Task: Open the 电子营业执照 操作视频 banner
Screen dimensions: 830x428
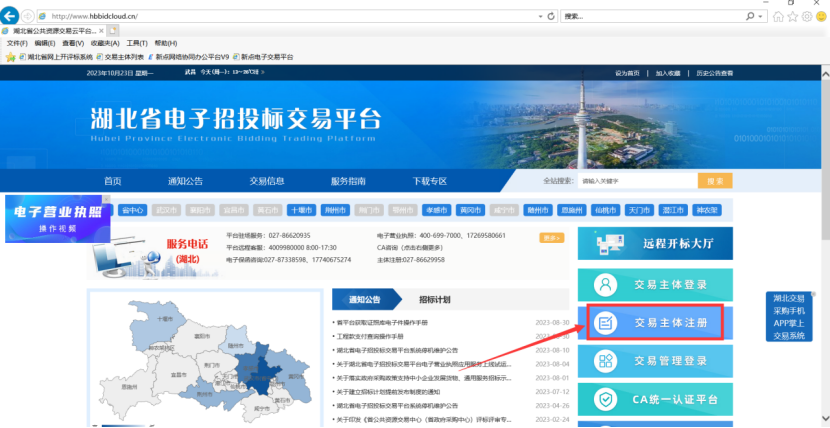Action: tap(55, 218)
